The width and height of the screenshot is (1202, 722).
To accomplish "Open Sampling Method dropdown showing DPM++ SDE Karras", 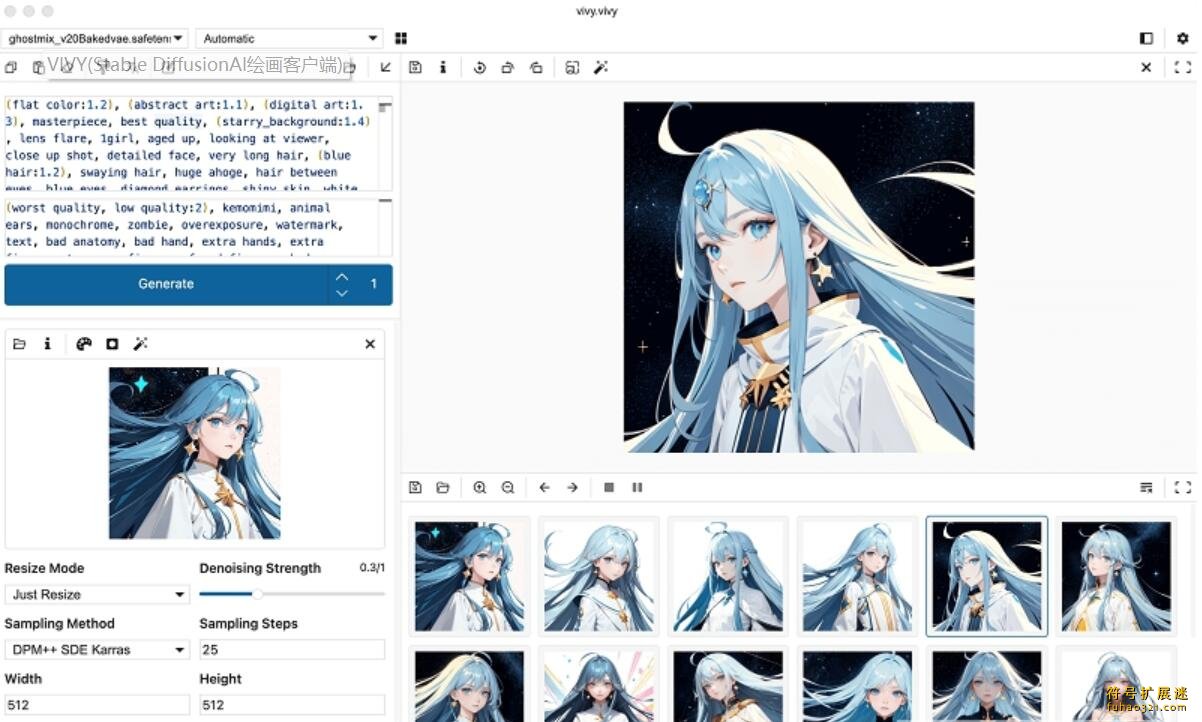I will point(97,649).
